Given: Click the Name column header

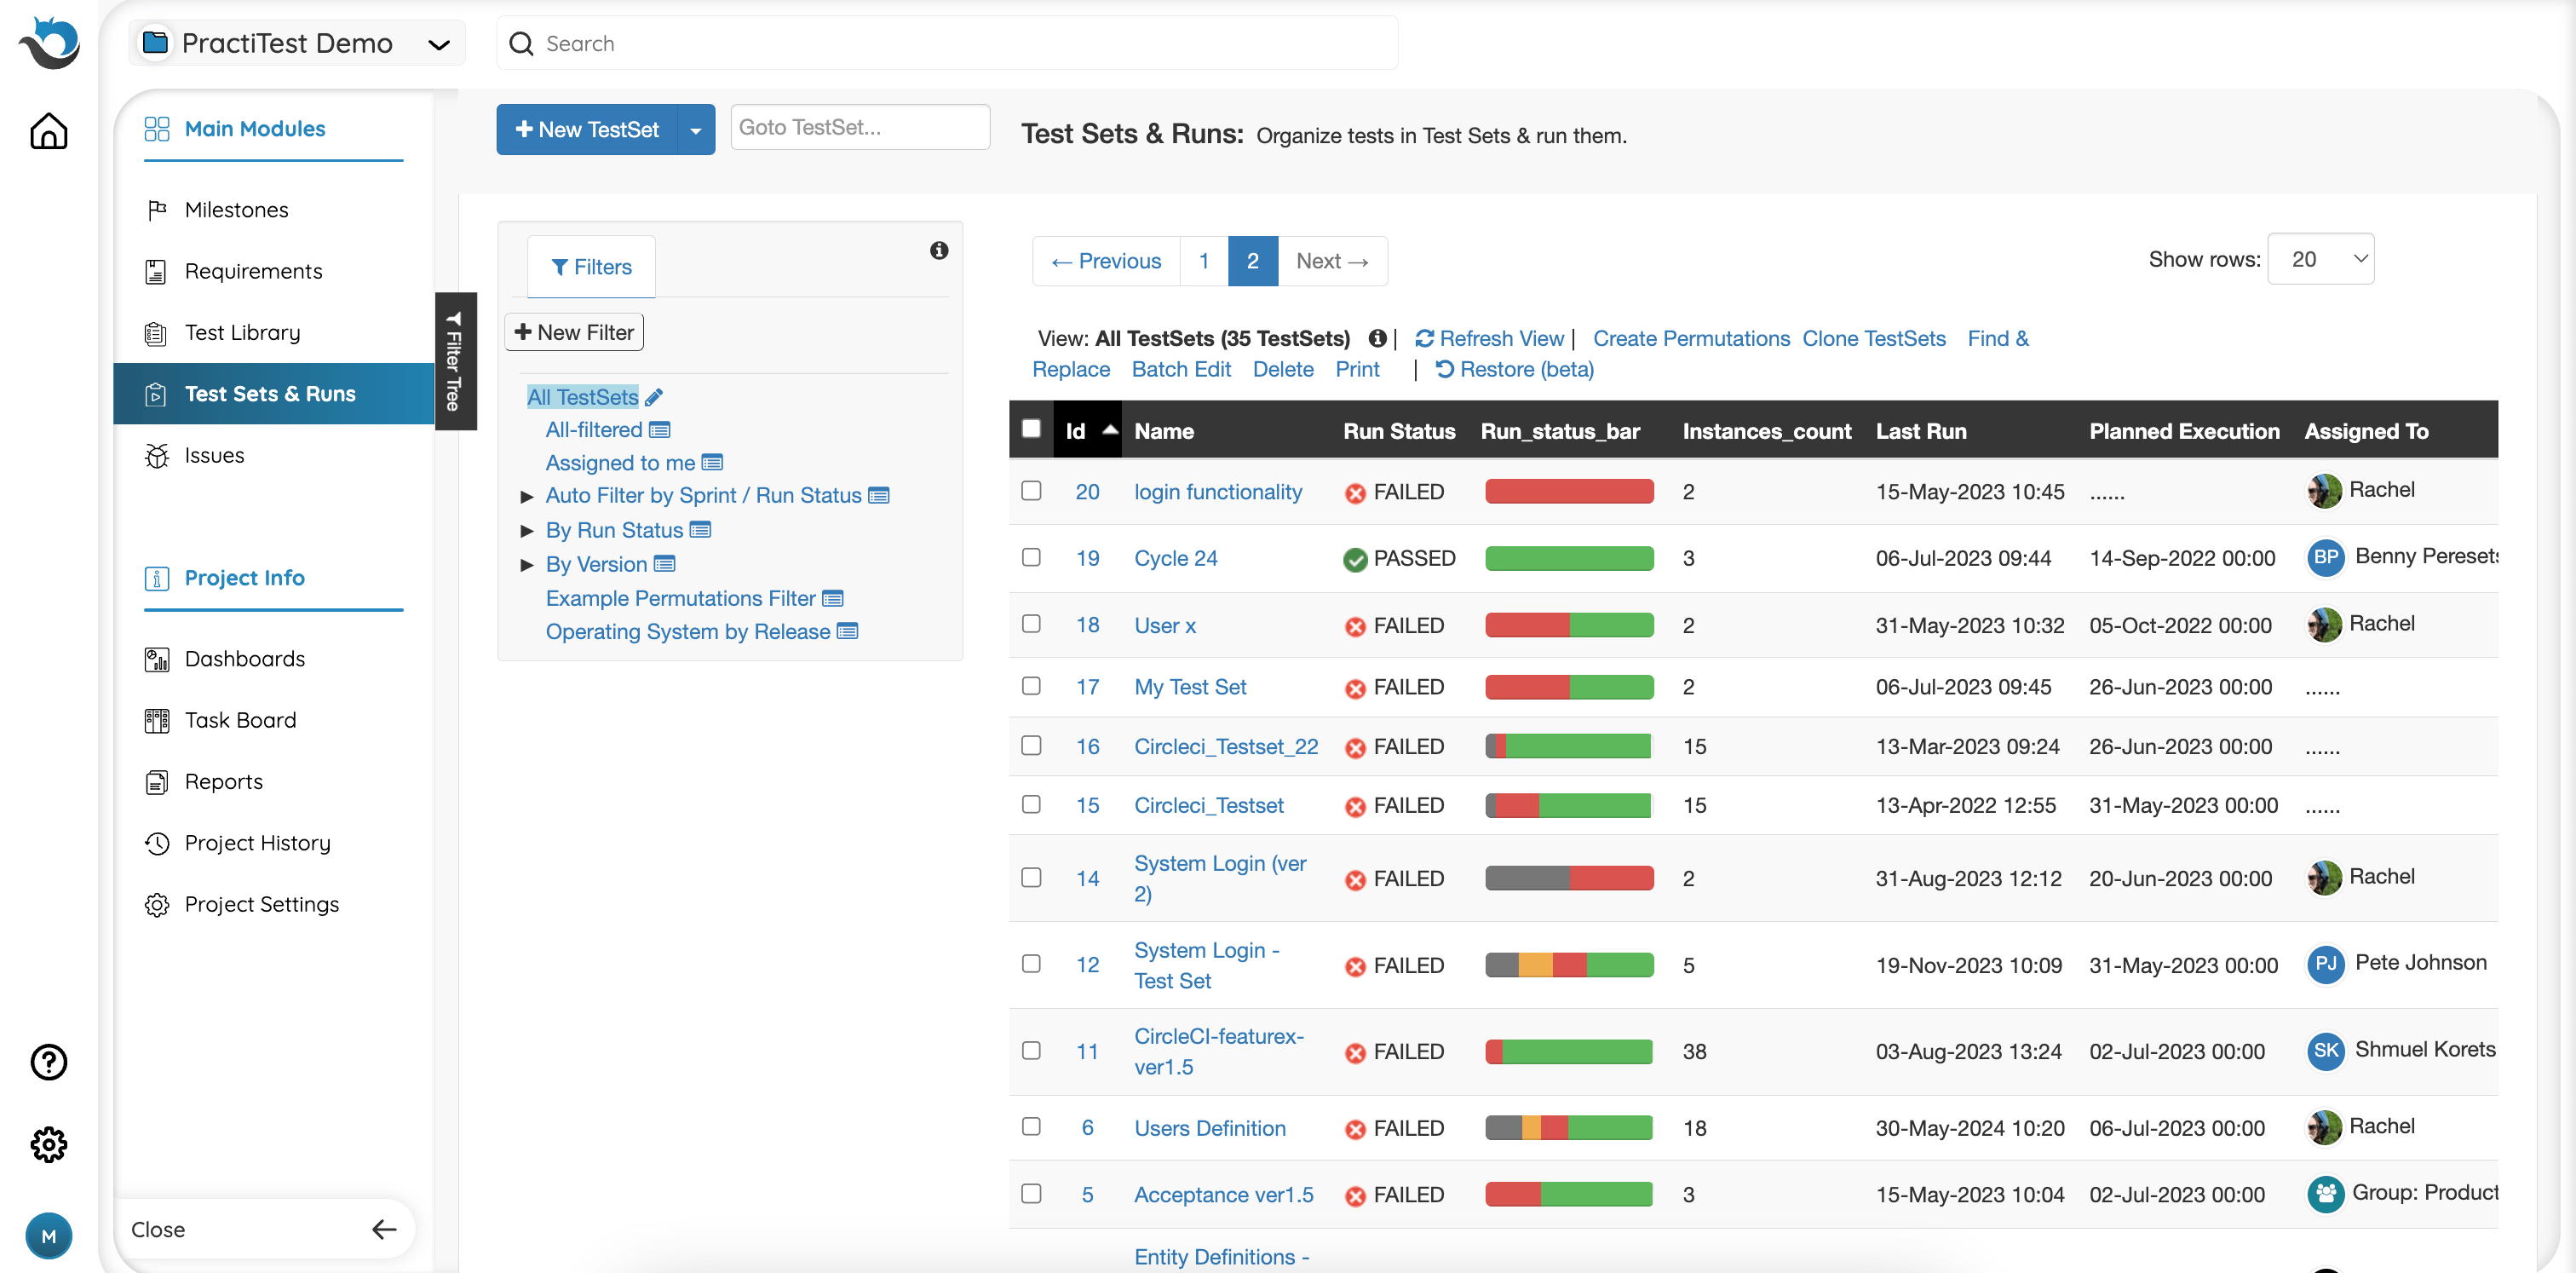Looking at the screenshot, I should coord(1164,431).
